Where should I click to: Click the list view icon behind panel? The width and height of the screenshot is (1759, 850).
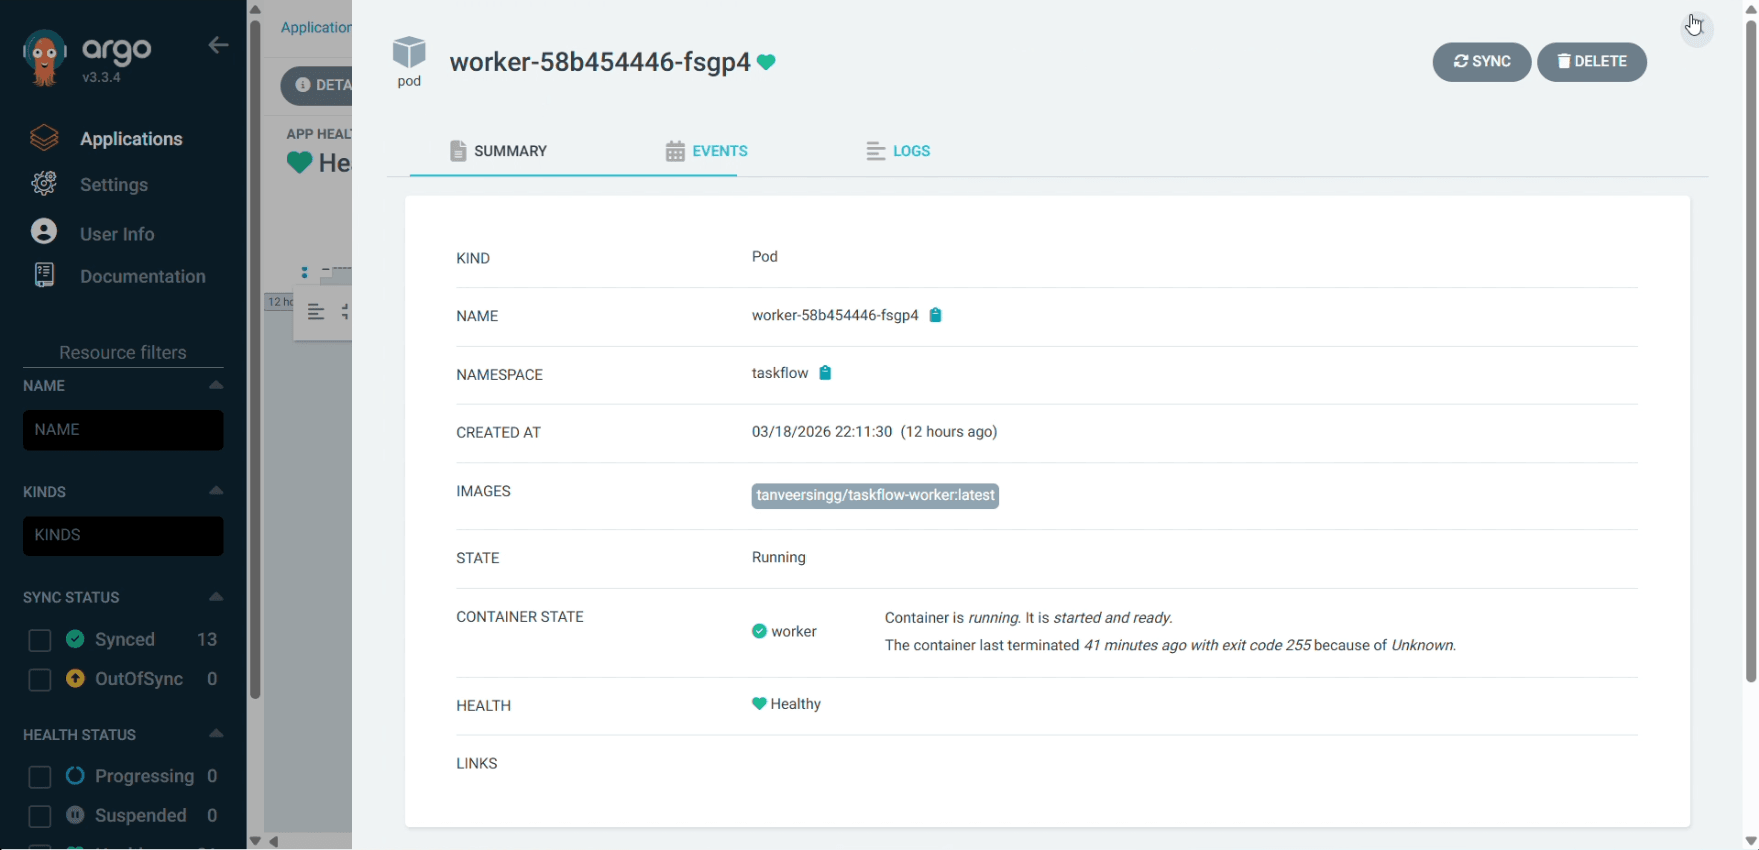tap(316, 312)
